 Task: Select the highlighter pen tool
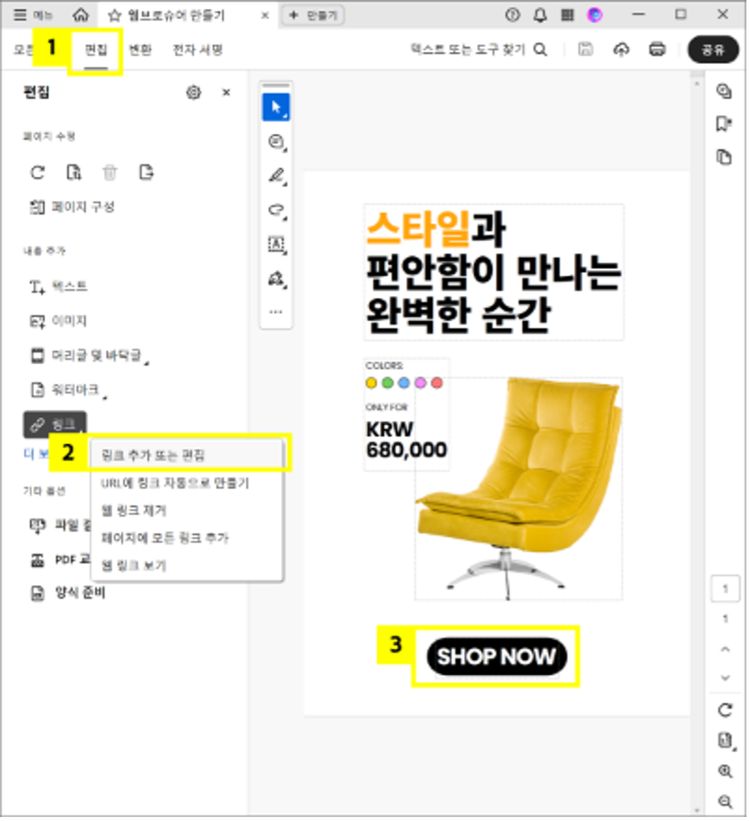276,176
